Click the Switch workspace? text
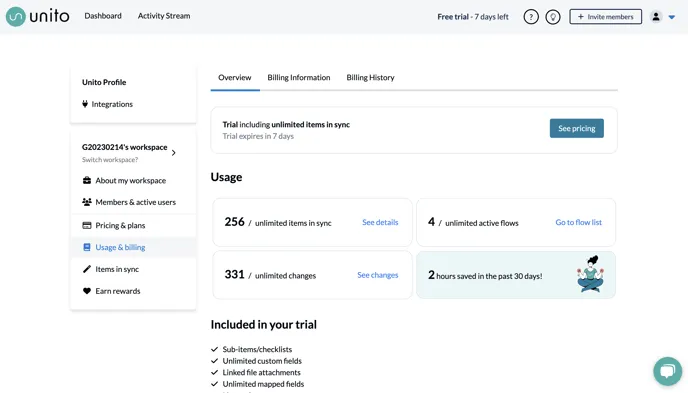Viewport: 688px width, 393px height. point(110,160)
